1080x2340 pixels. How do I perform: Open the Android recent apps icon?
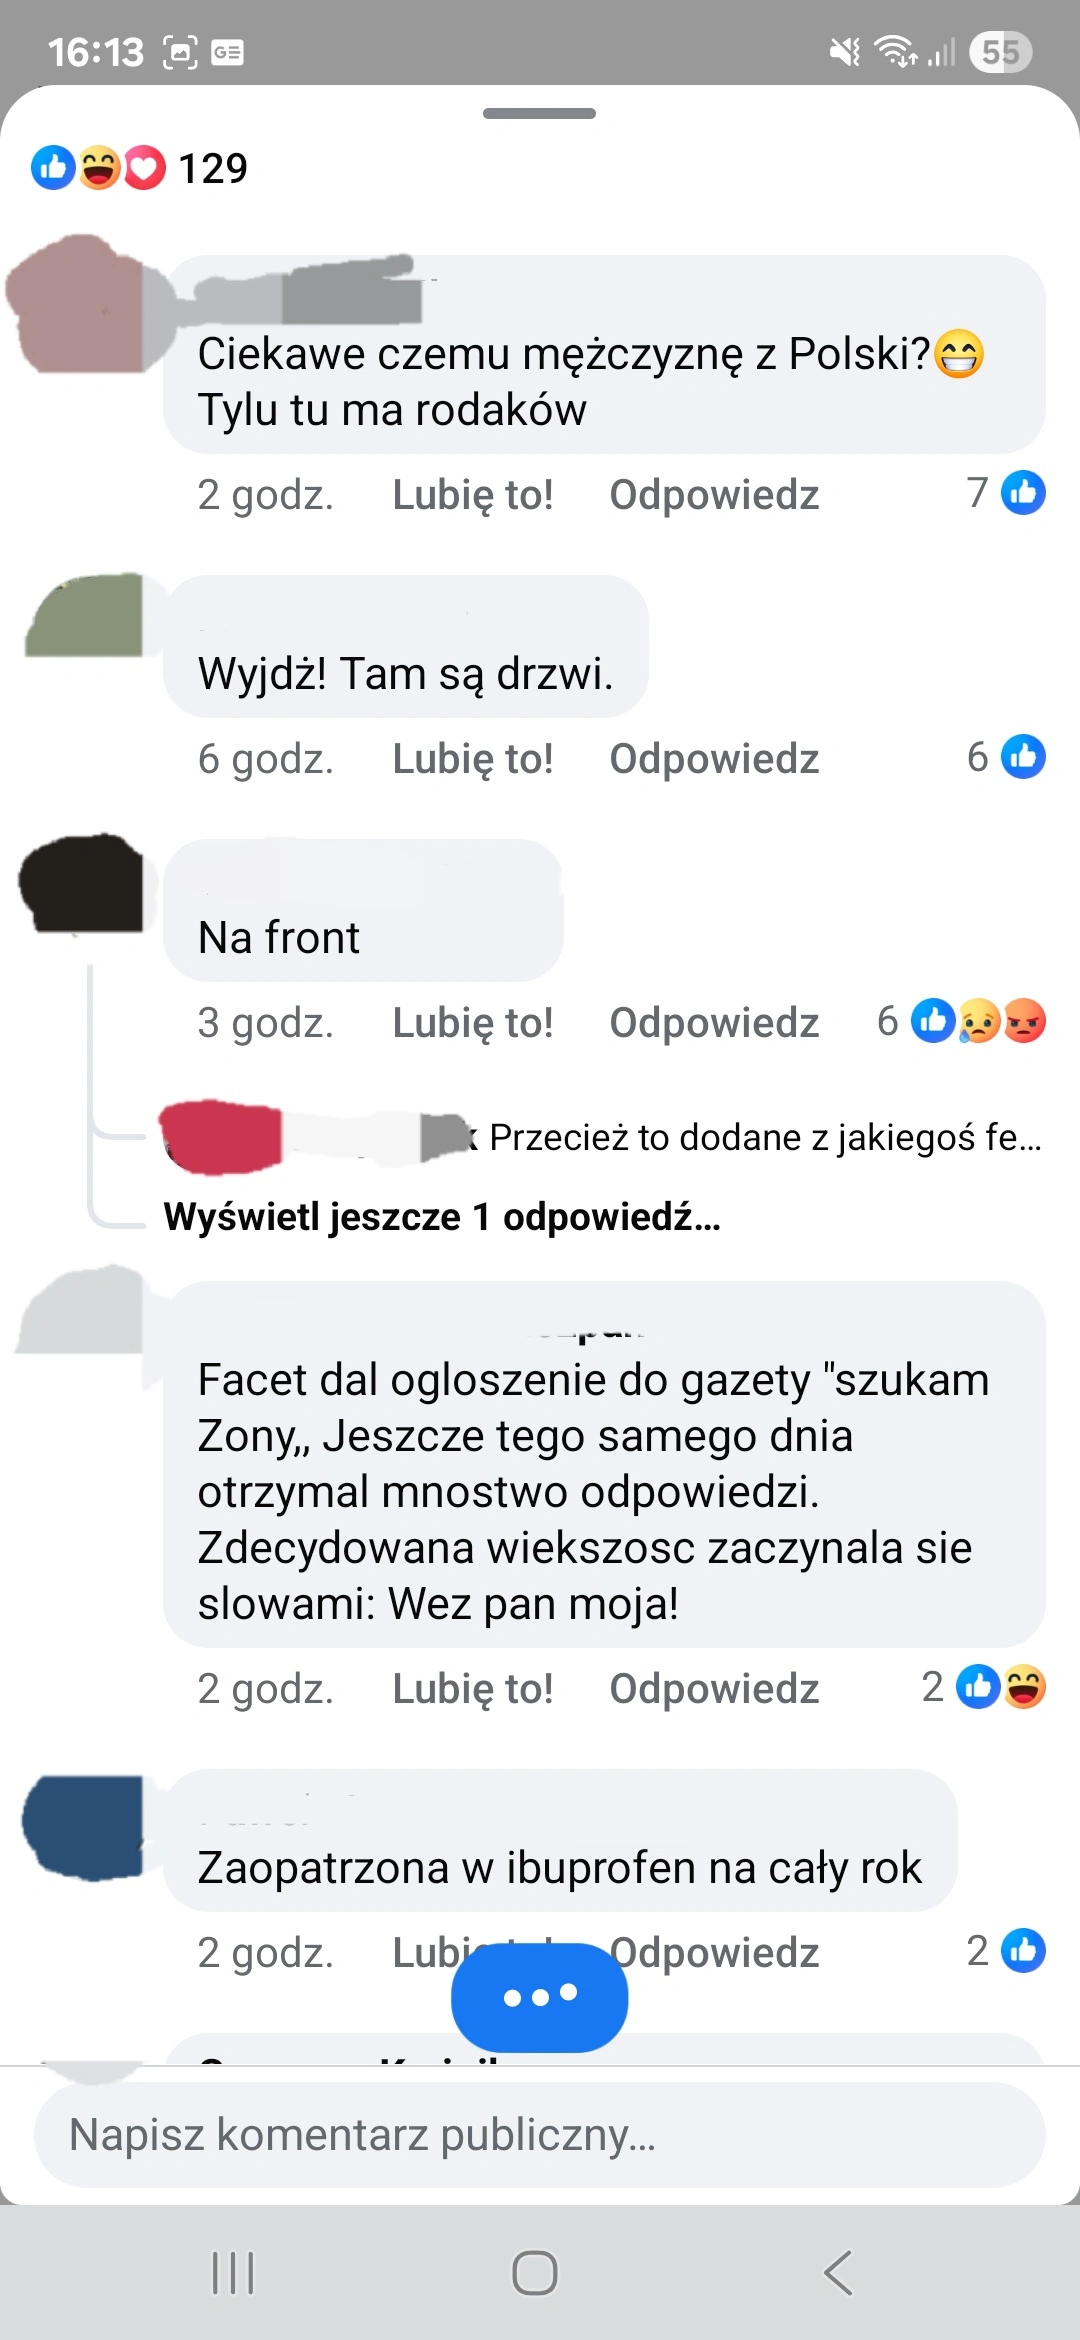coord(233,2273)
